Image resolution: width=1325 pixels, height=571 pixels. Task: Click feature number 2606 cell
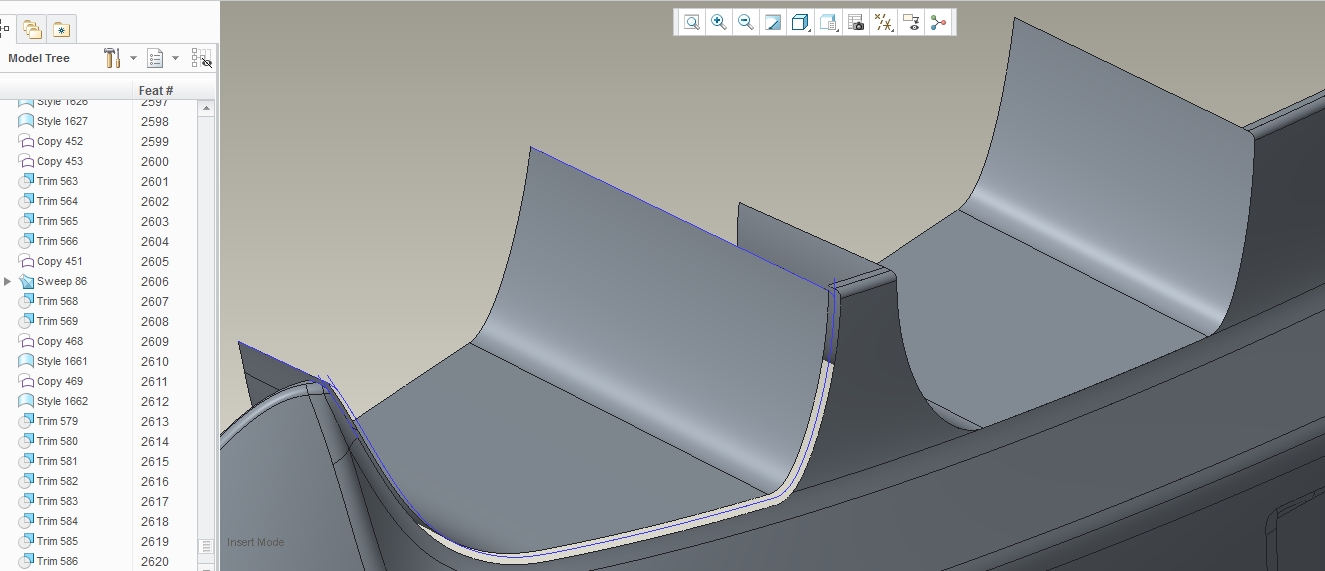155,281
